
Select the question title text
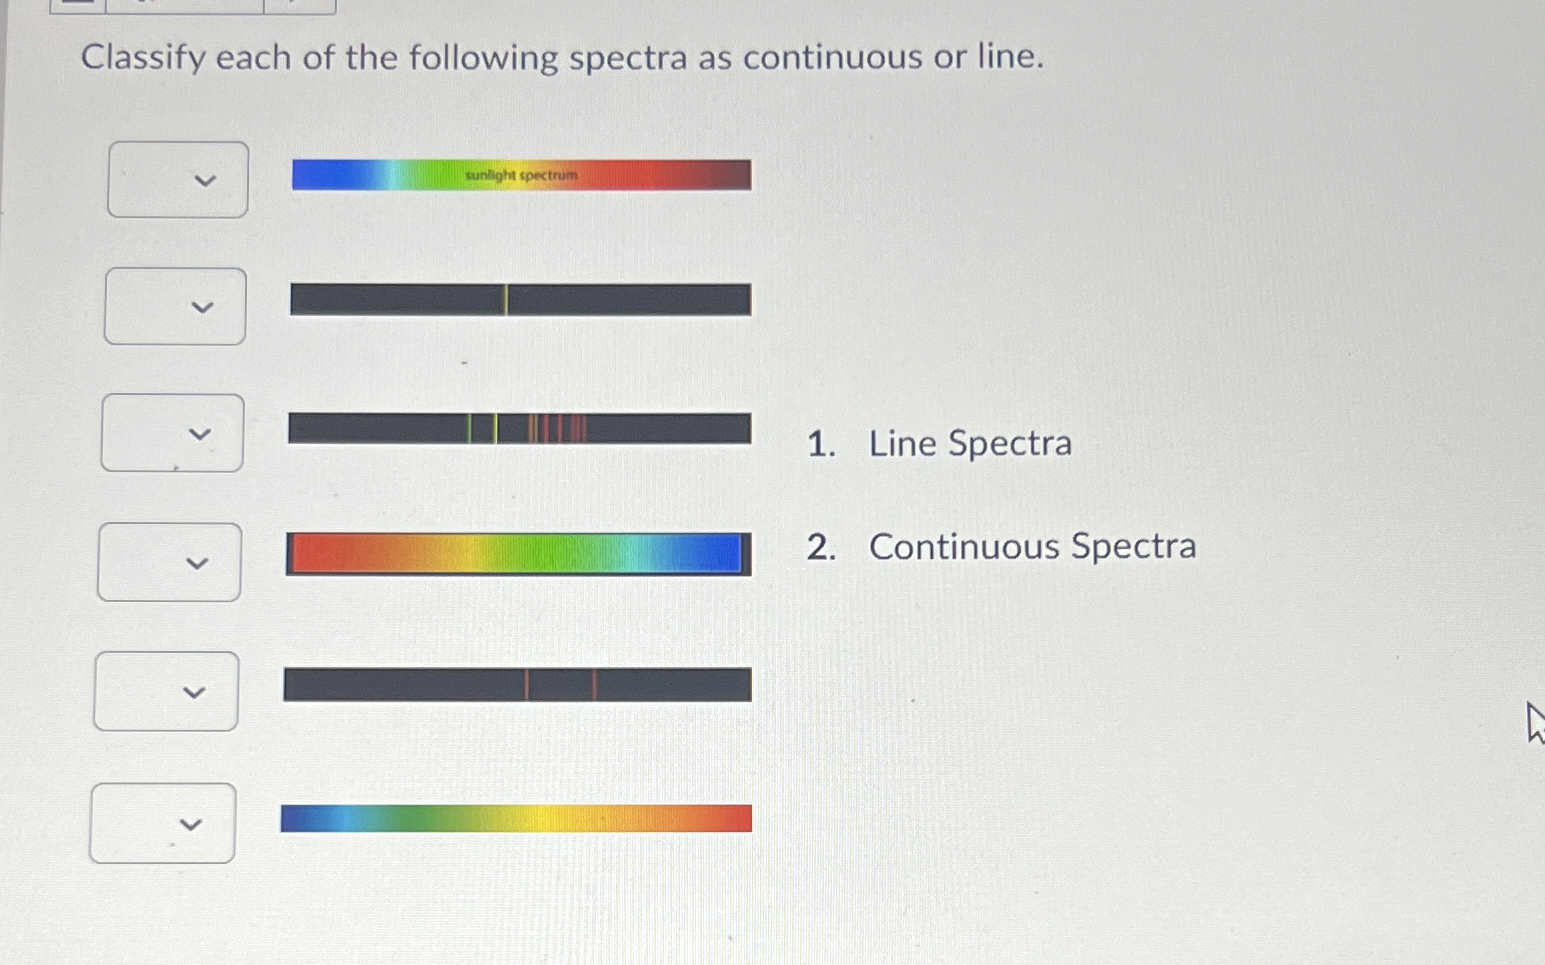pos(563,57)
